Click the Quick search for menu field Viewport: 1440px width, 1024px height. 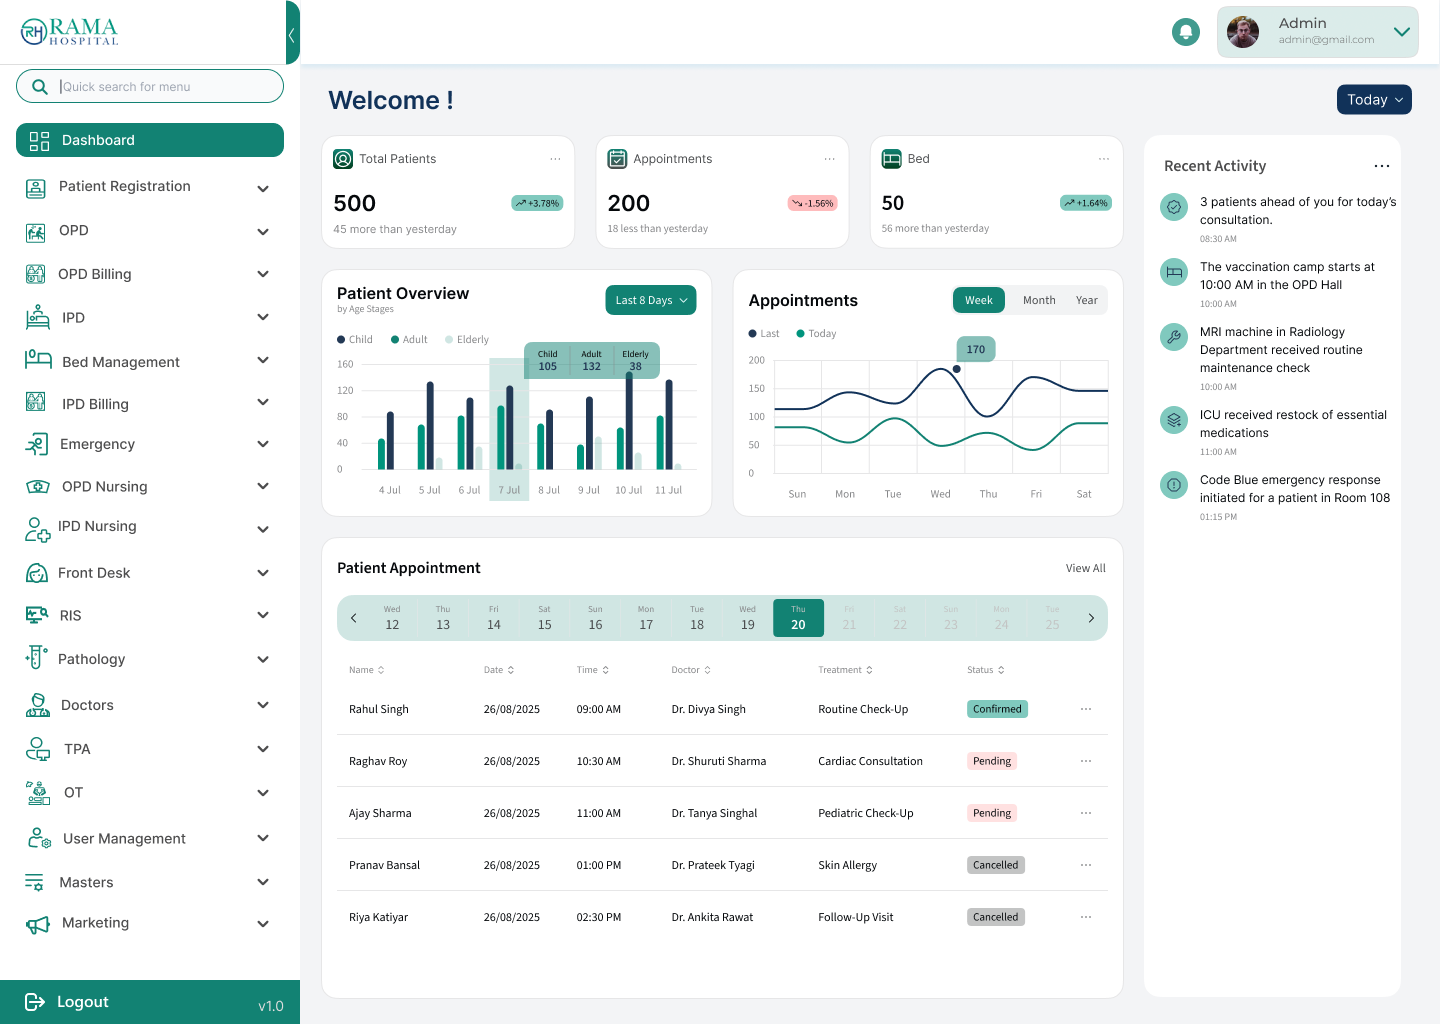pos(150,86)
